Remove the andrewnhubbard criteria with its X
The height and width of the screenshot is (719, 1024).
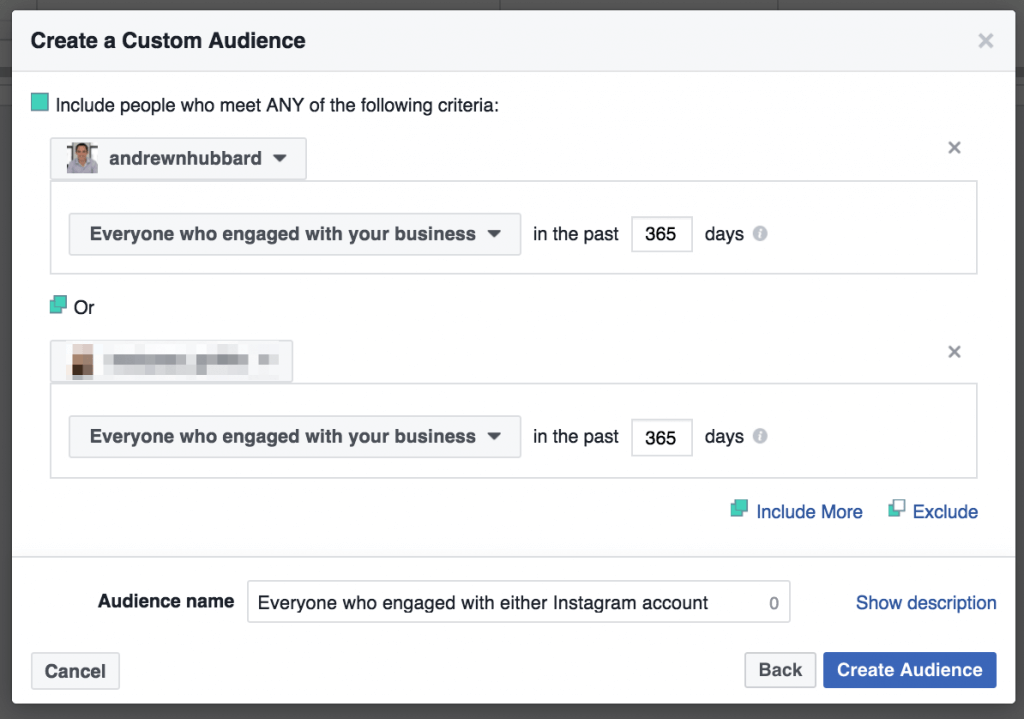pyautogui.click(x=954, y=148)
